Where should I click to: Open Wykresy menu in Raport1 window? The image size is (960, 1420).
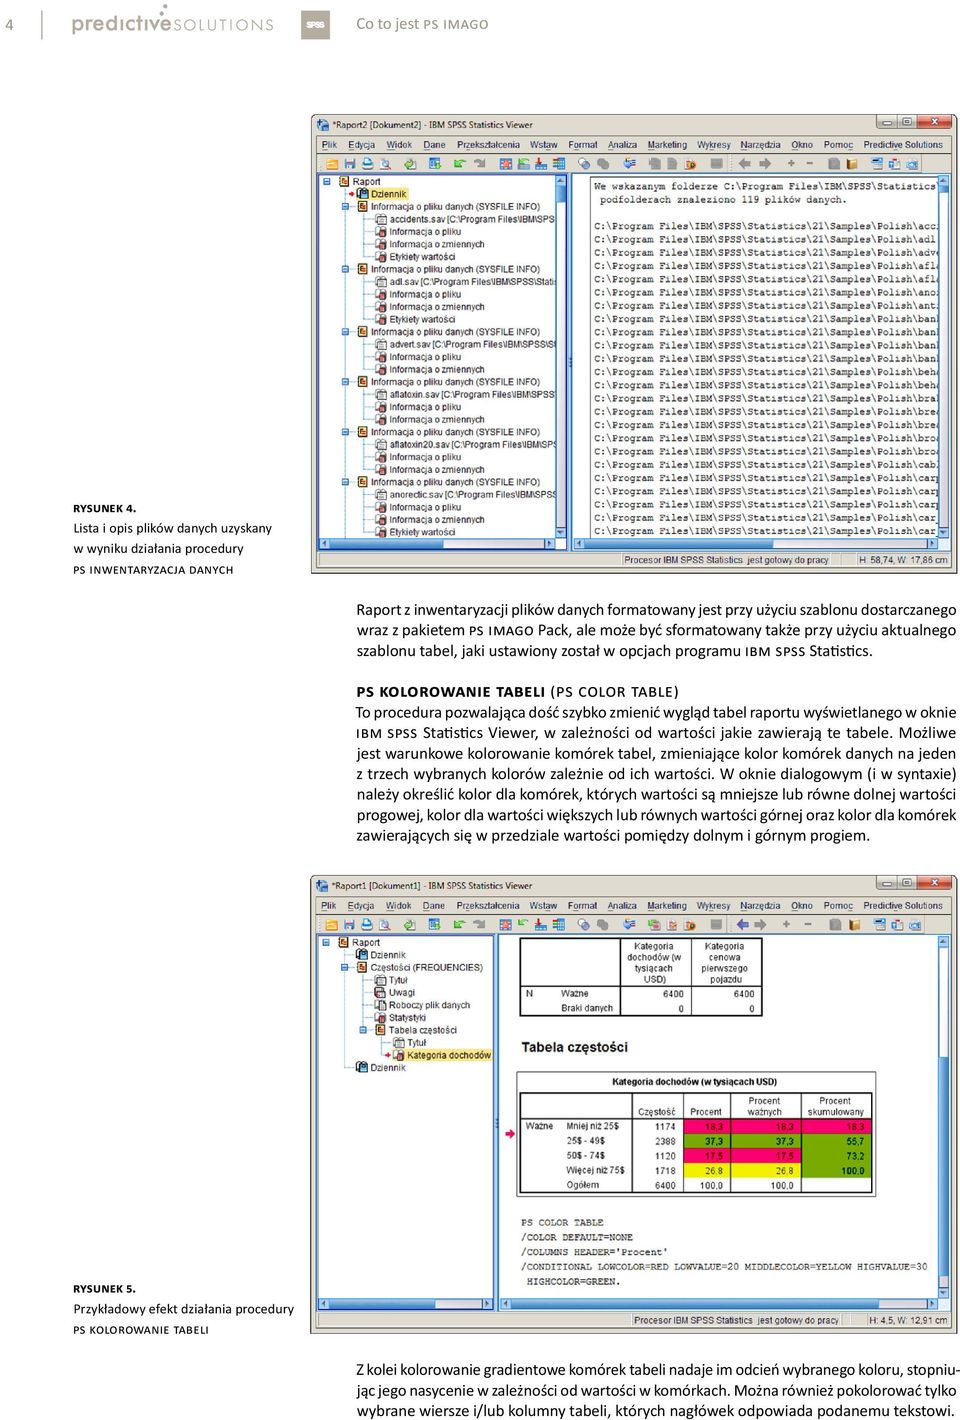[713, 906]
